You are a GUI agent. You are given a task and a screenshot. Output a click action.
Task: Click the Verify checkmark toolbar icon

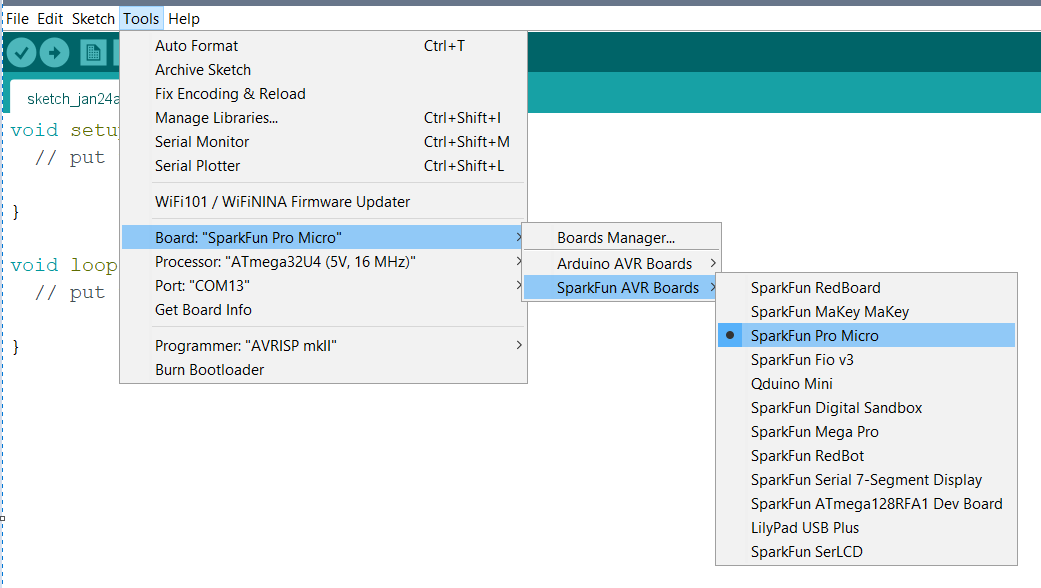(21, 53)
